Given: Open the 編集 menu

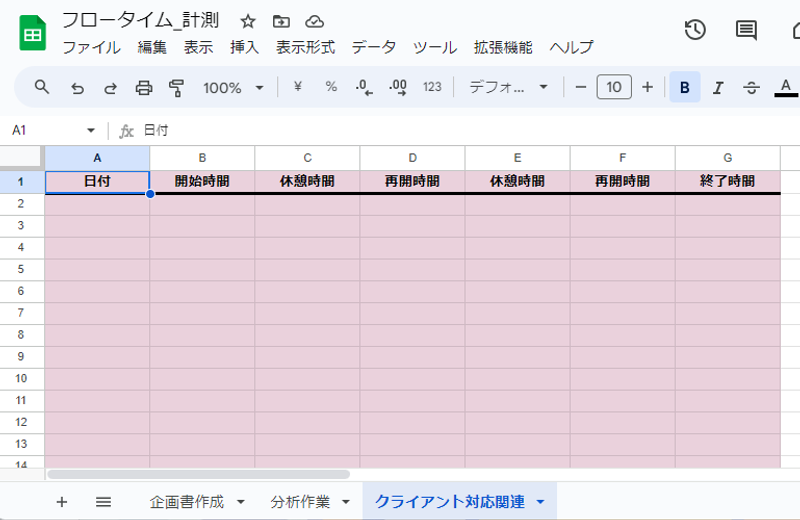Looking at the screenshot, I should 152,47.
